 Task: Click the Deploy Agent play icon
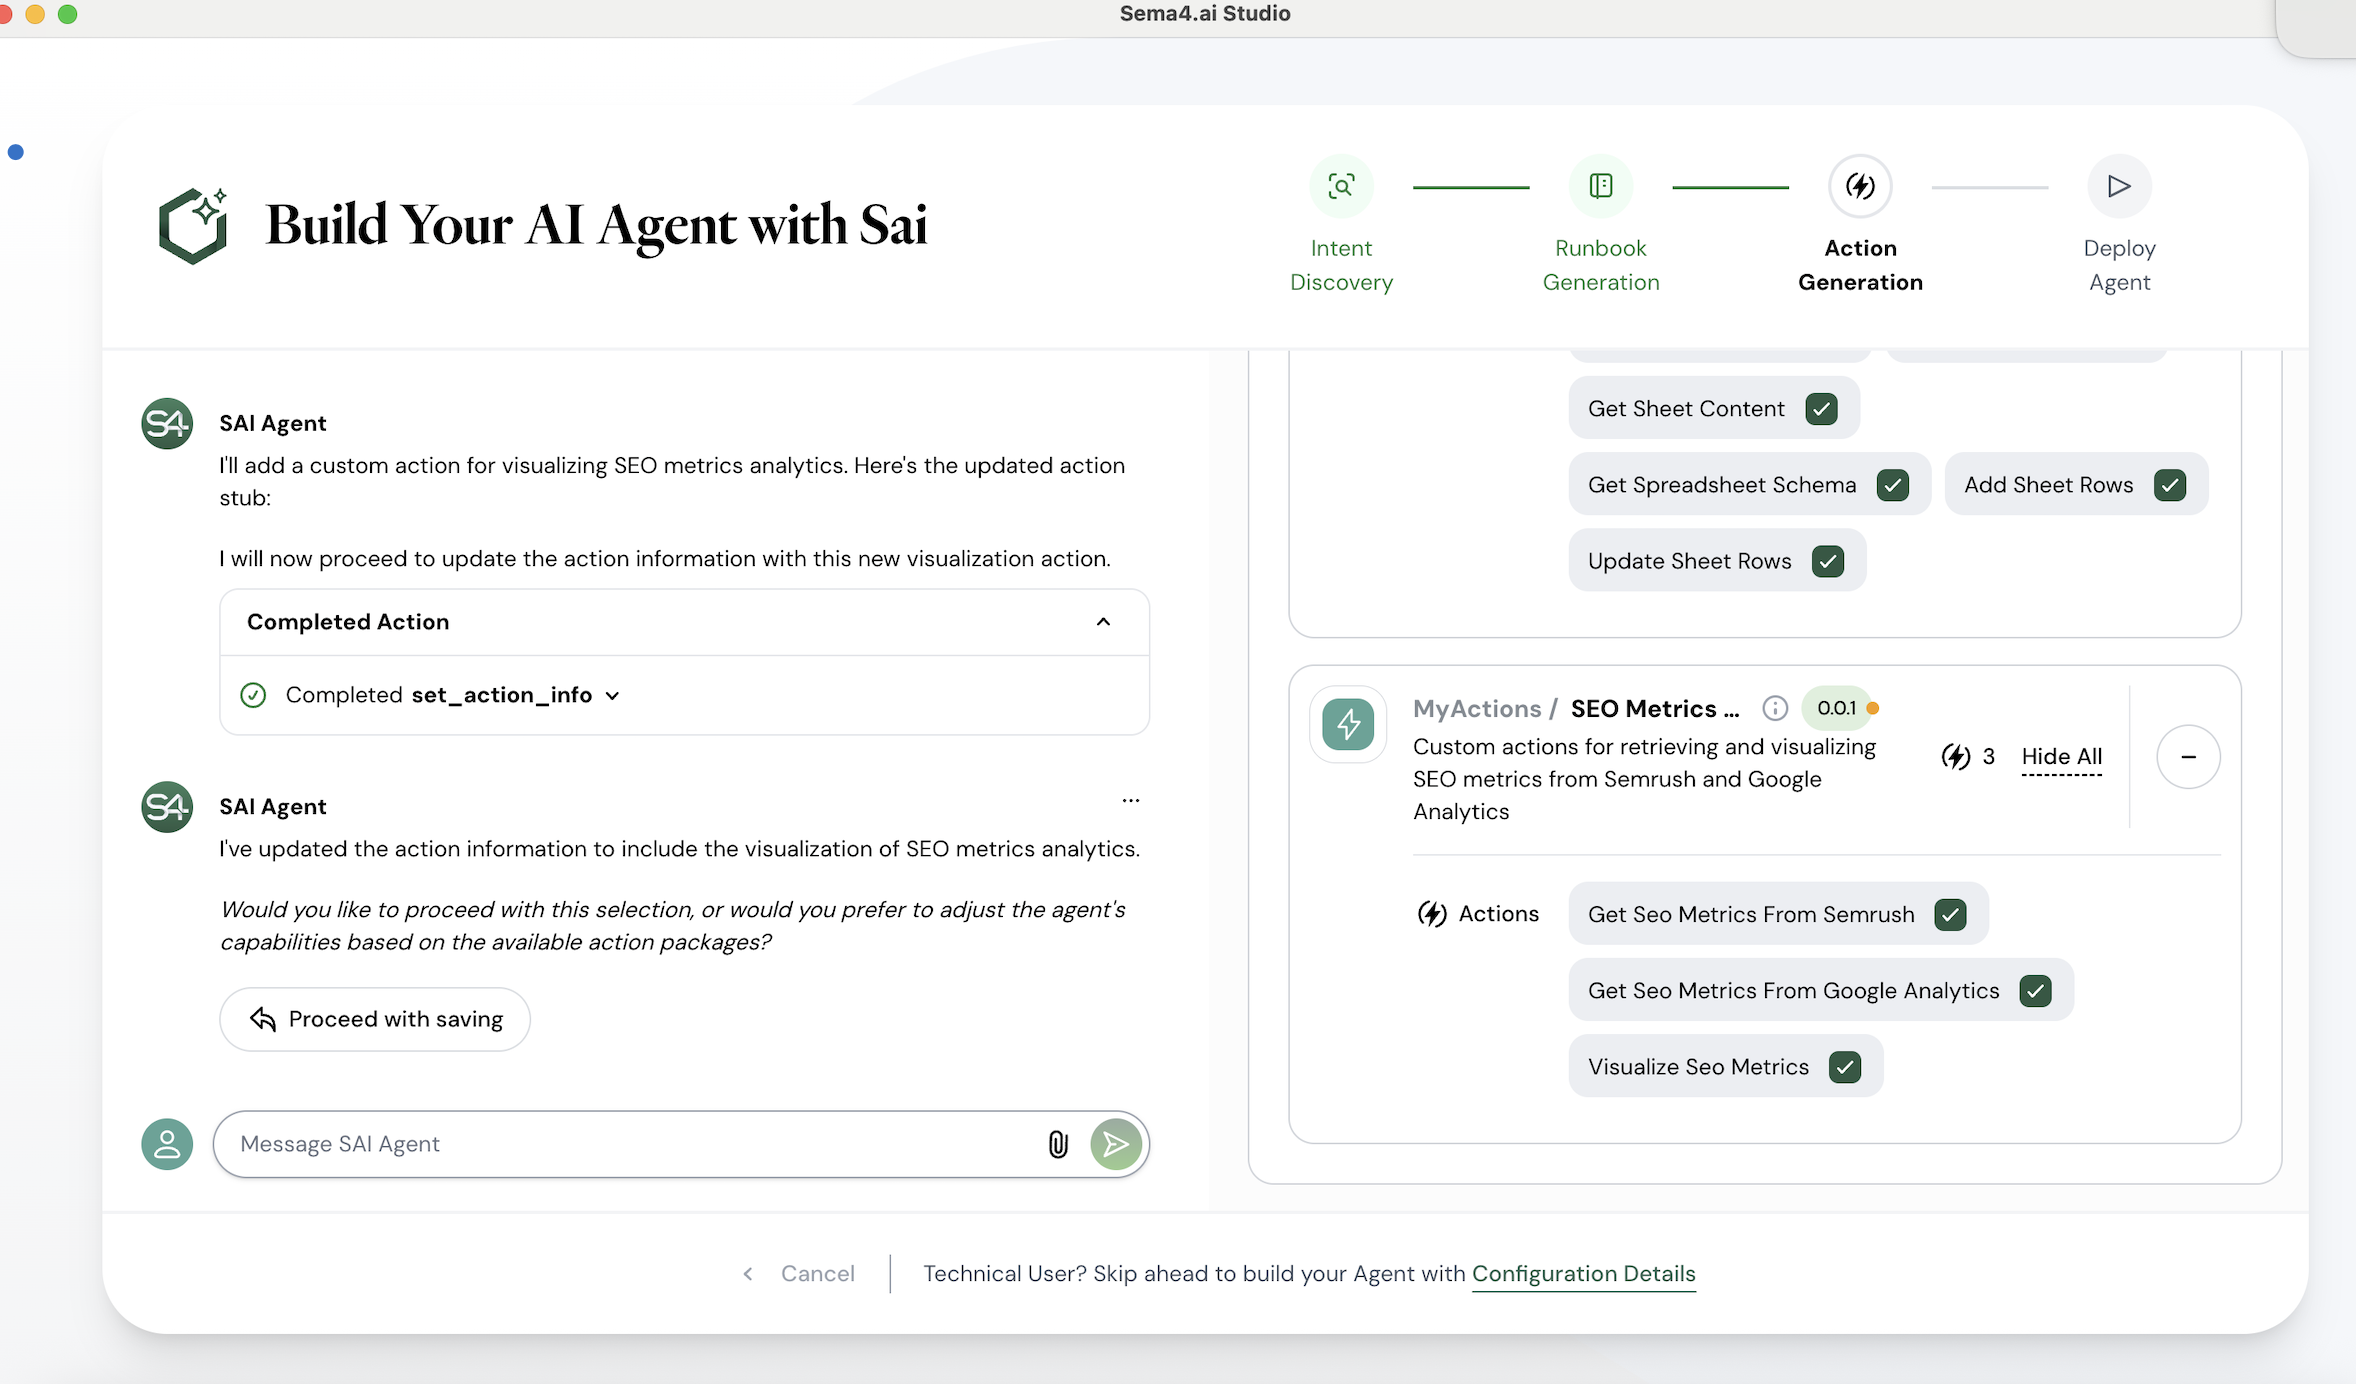tap(2119, 186)
